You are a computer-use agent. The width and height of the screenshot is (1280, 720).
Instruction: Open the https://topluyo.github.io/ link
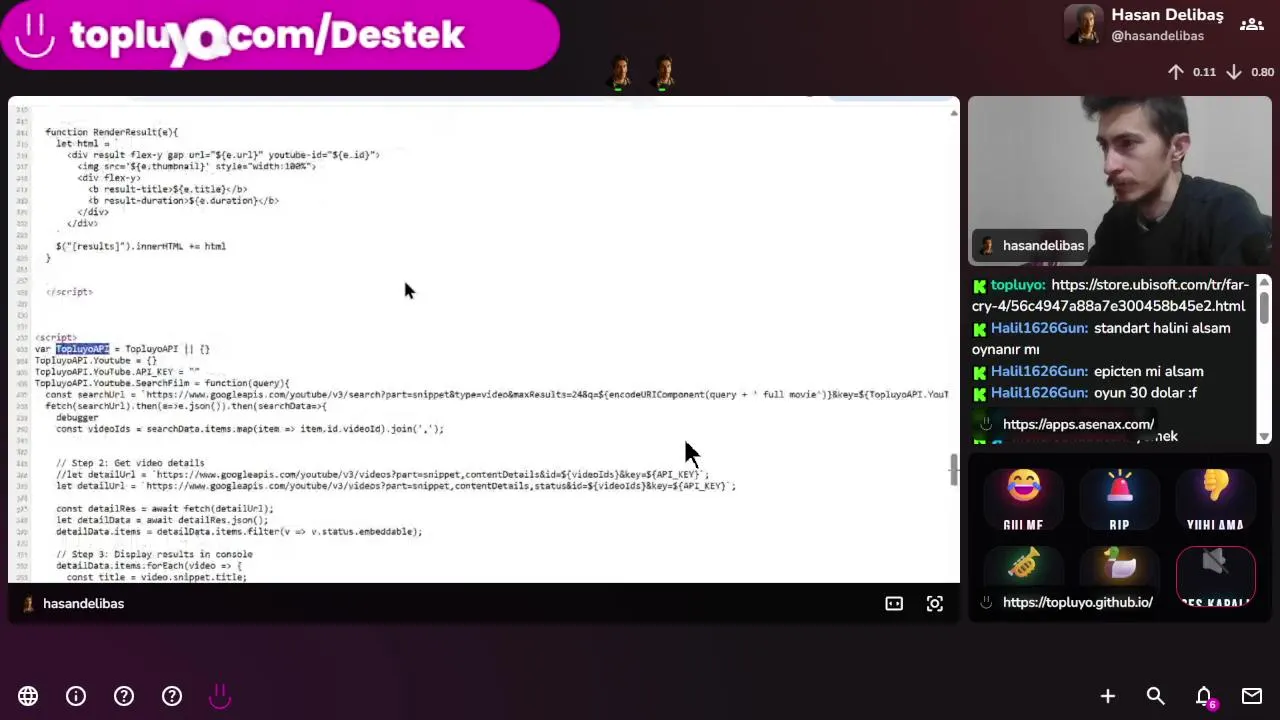[x=1078, y=602]
